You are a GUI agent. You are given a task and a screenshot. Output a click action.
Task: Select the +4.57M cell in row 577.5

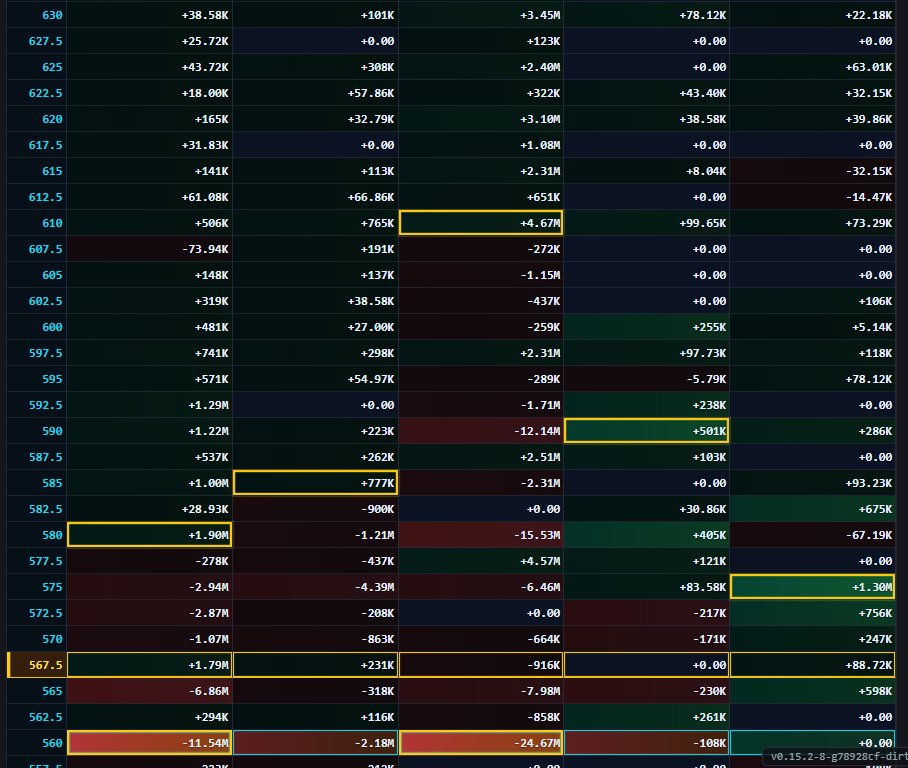481,561
